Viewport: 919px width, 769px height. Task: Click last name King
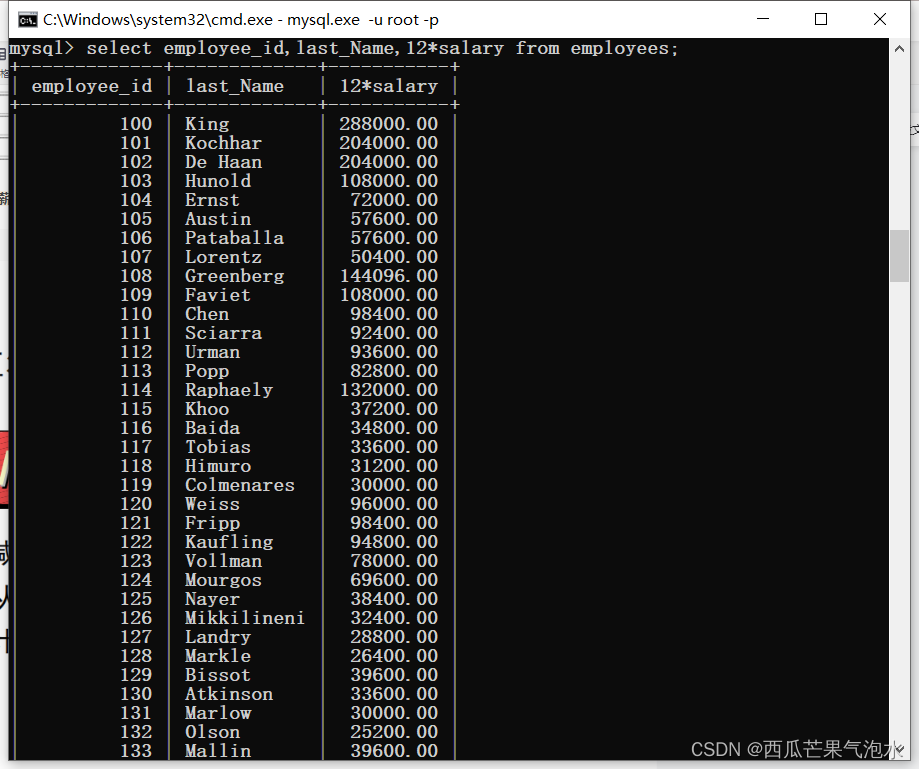pyautogui.click(x=207, y=124)
